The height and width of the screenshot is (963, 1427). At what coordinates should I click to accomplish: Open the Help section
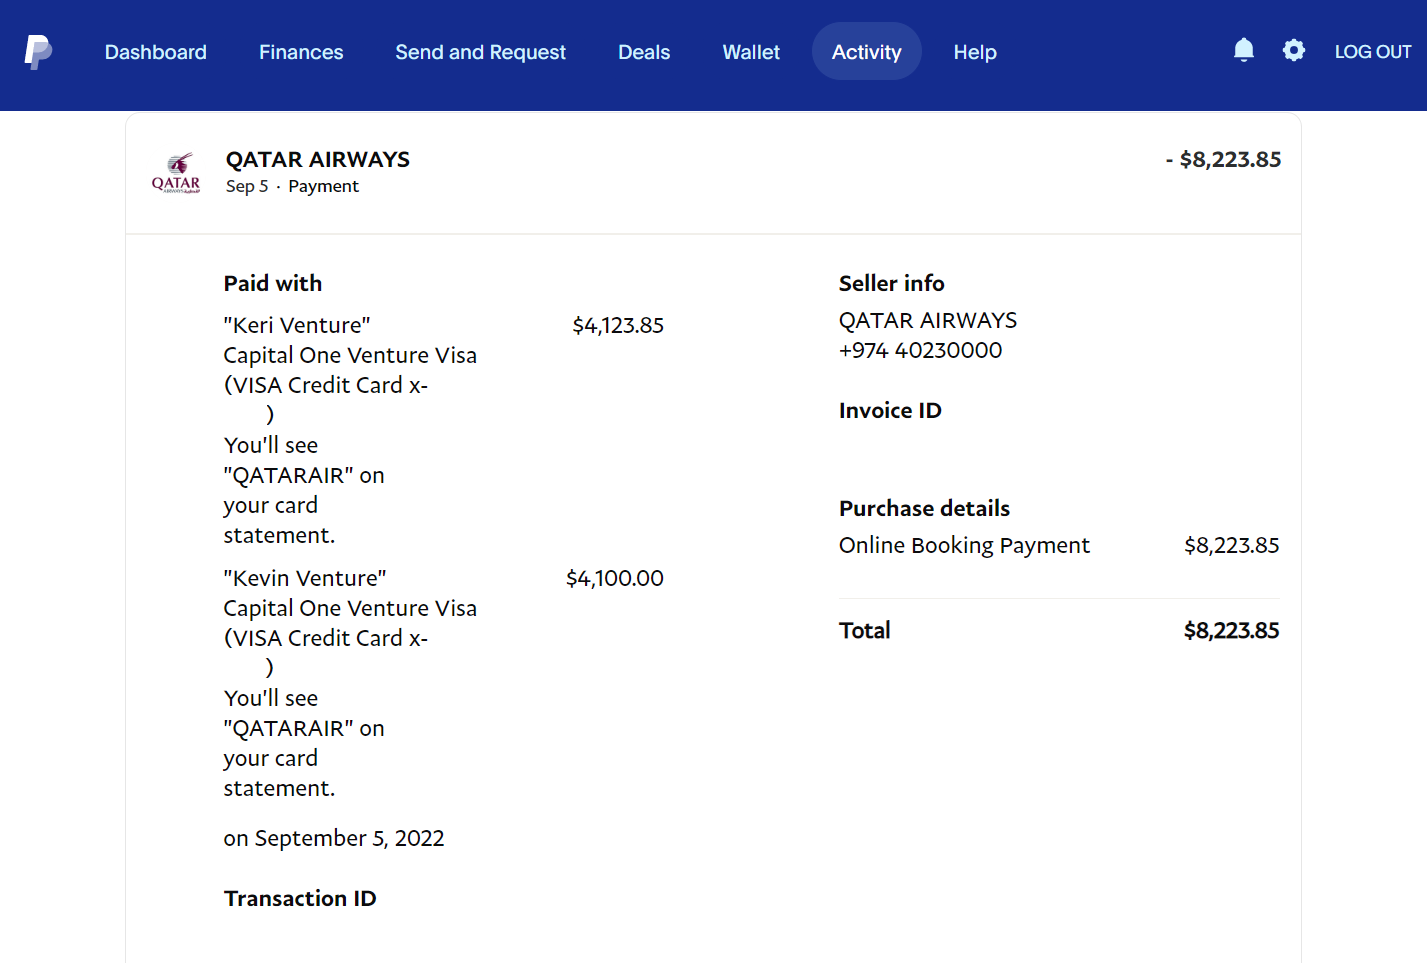(975, 51)
